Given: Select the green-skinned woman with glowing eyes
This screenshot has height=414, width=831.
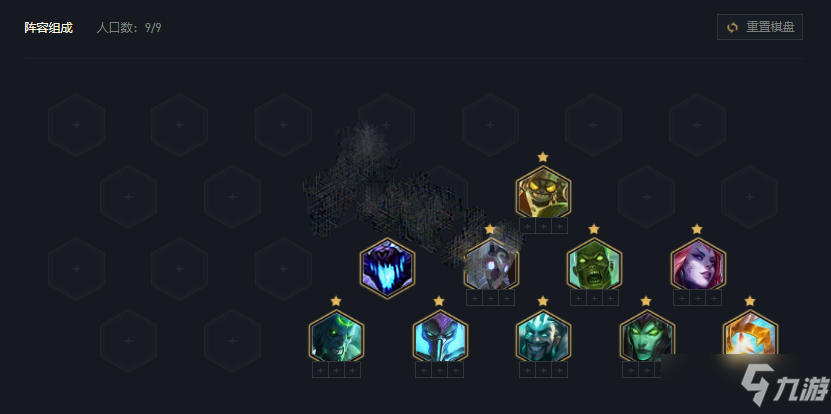Looking at the screenshot, I should click(x=647, y=336).
